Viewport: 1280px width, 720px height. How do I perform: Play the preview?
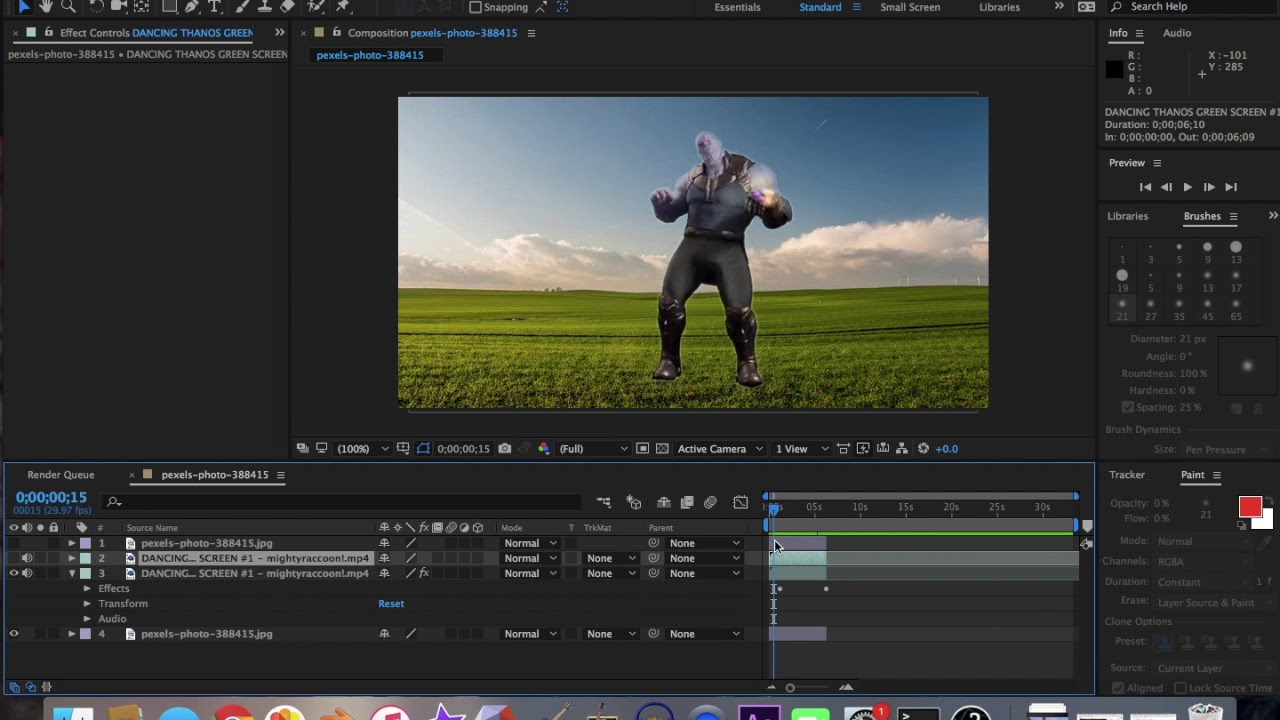tap(1187, 187)
